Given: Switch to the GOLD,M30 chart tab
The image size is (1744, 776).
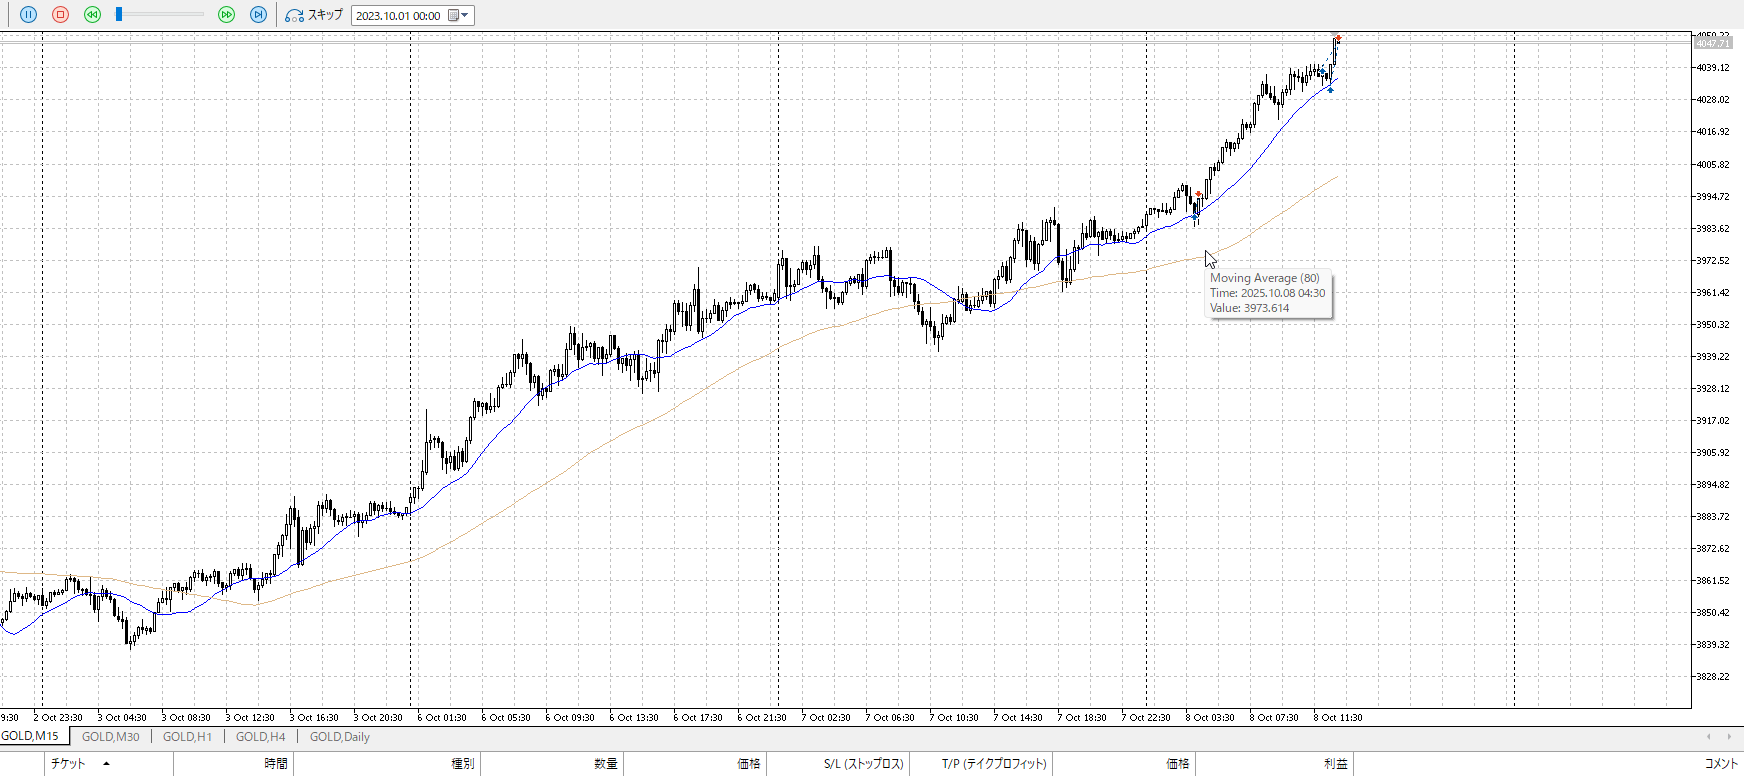Looking at the screenshot, I should coord(110,737).
